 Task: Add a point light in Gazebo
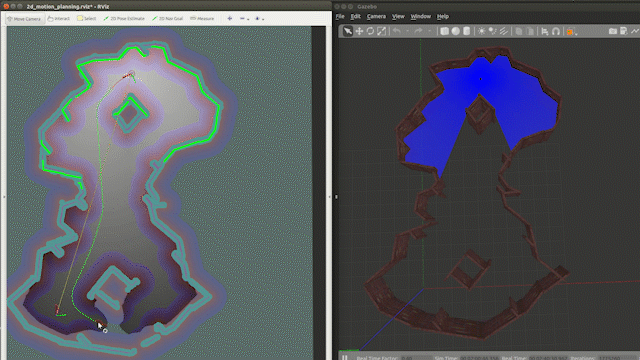point(482,31)
